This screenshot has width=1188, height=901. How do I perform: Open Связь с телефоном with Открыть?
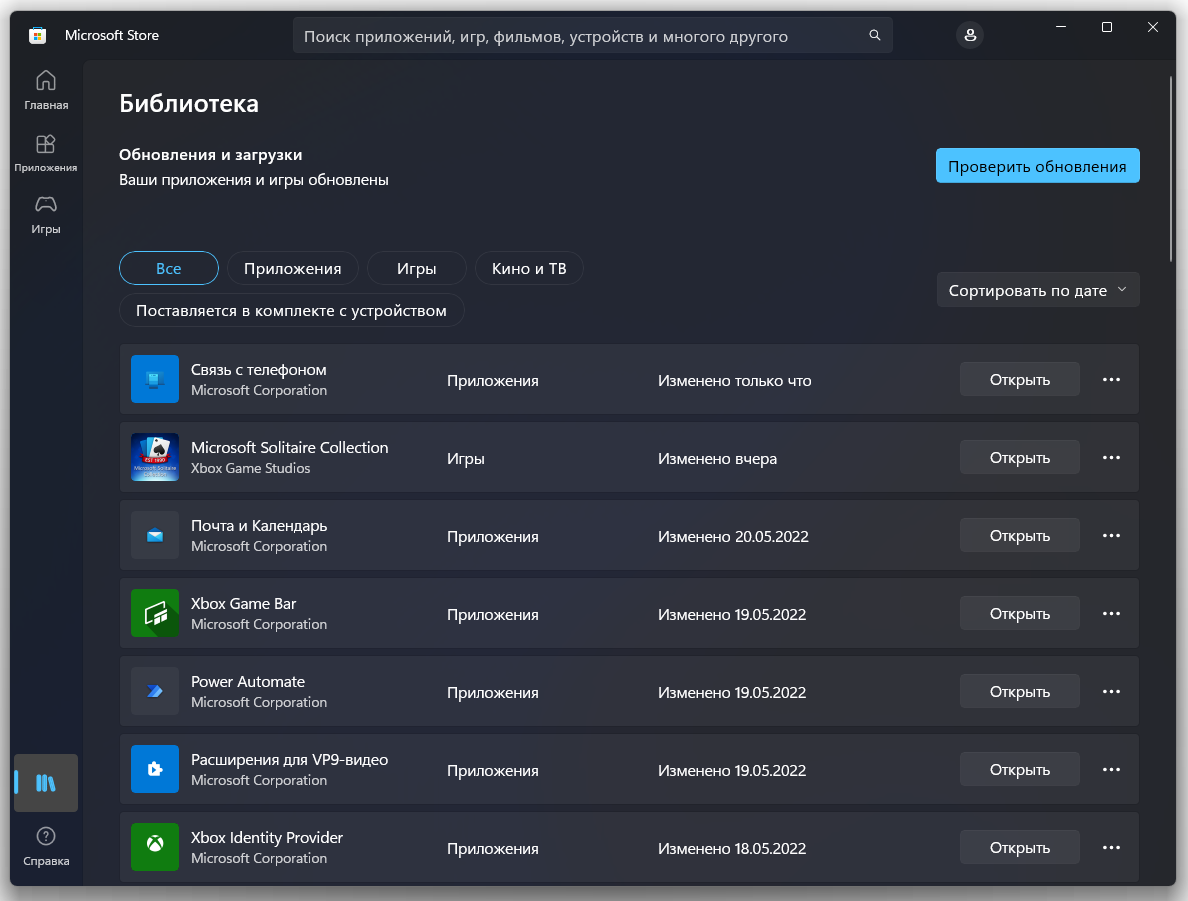pyautogui.click(x=1019, y=380)
